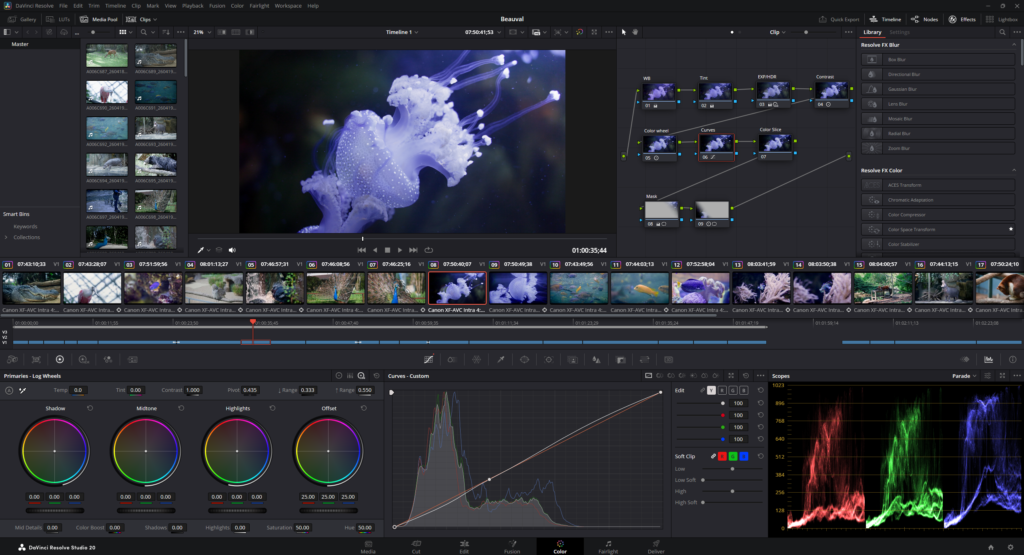The image size is (1024, 555).
Task: Open the Curves palette icon
Action: [428, 360]
